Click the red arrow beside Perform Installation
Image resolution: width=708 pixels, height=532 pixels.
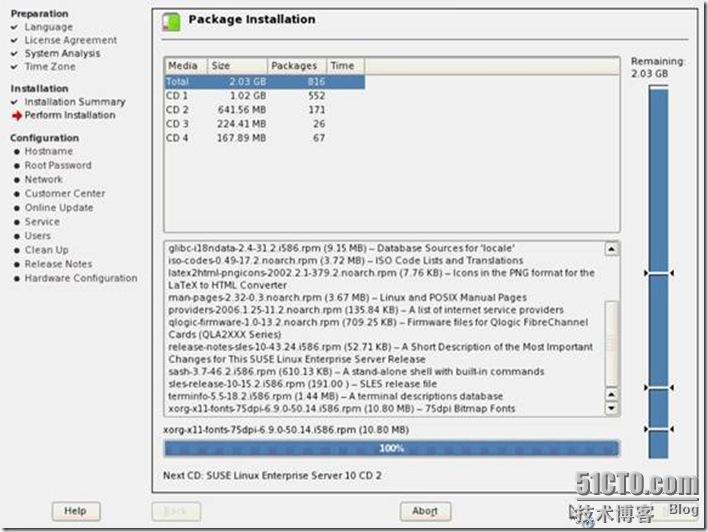tap(17, 116)
